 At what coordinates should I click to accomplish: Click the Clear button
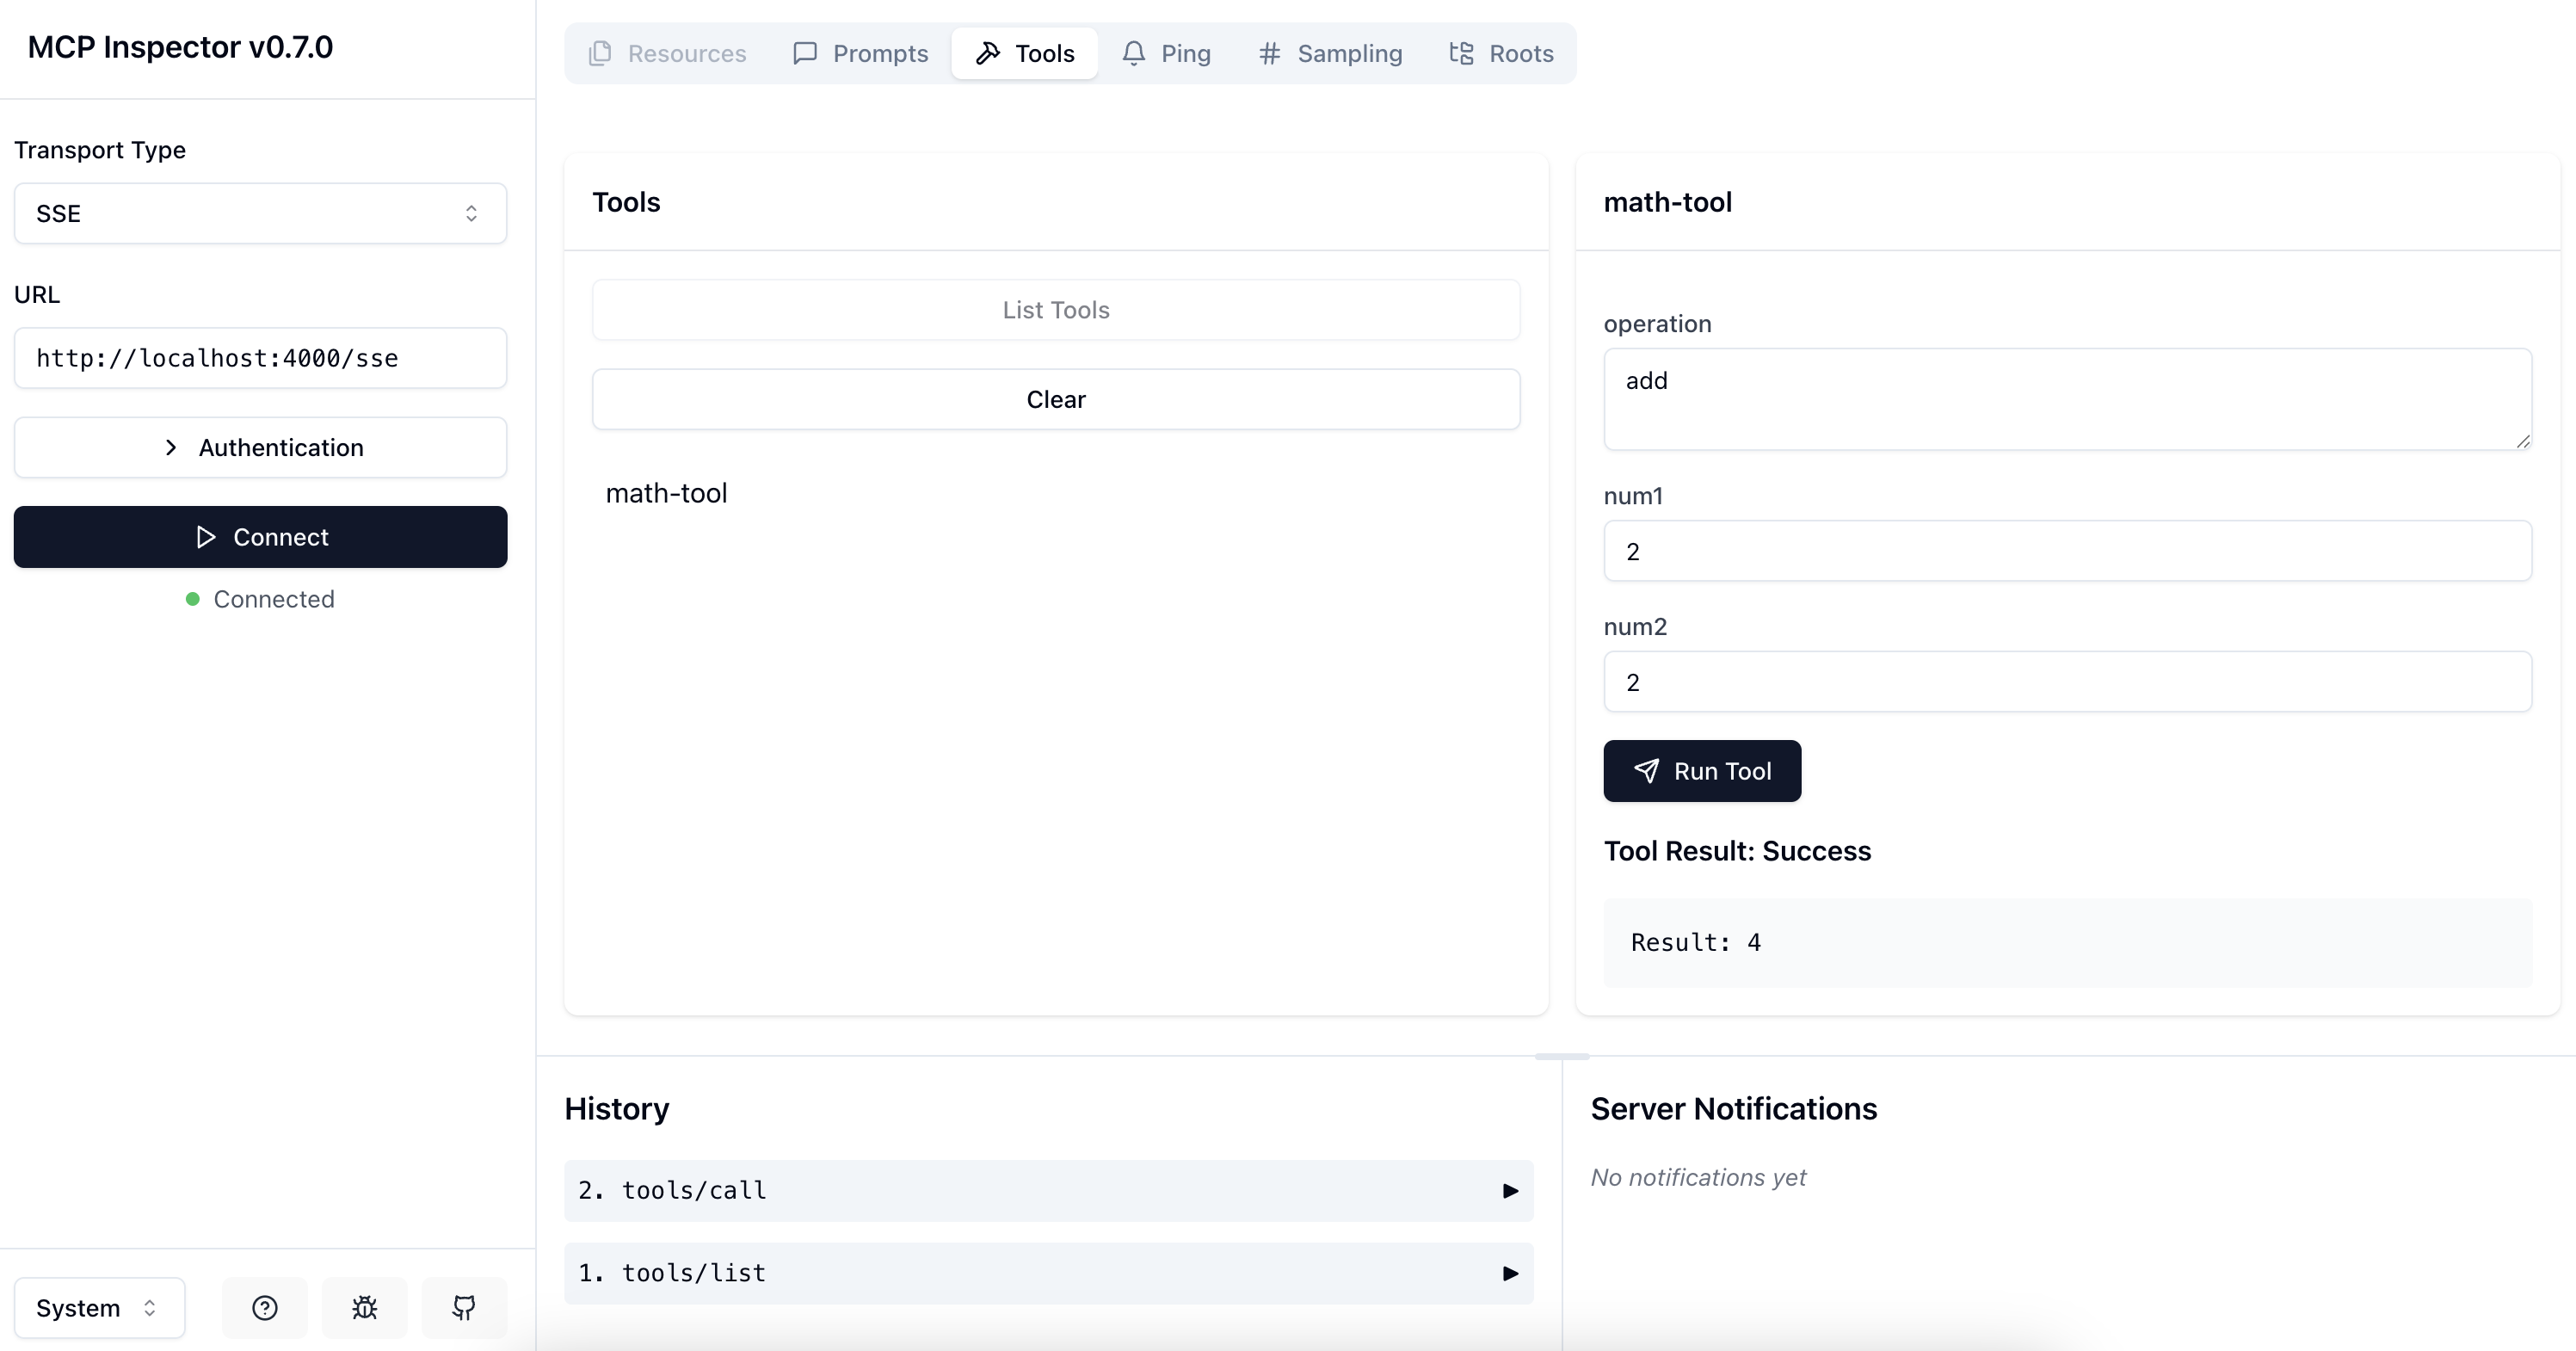(x=1056, y=399)
